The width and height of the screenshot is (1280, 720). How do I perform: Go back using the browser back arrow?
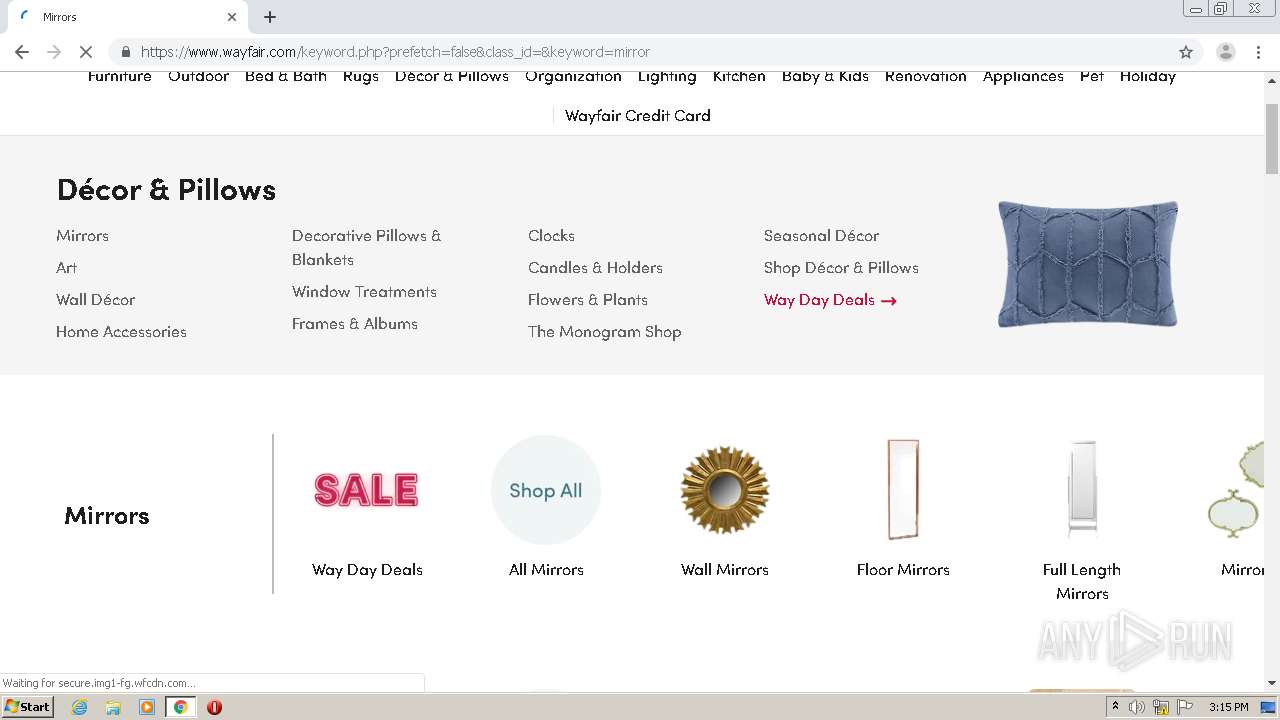point(22,52)
